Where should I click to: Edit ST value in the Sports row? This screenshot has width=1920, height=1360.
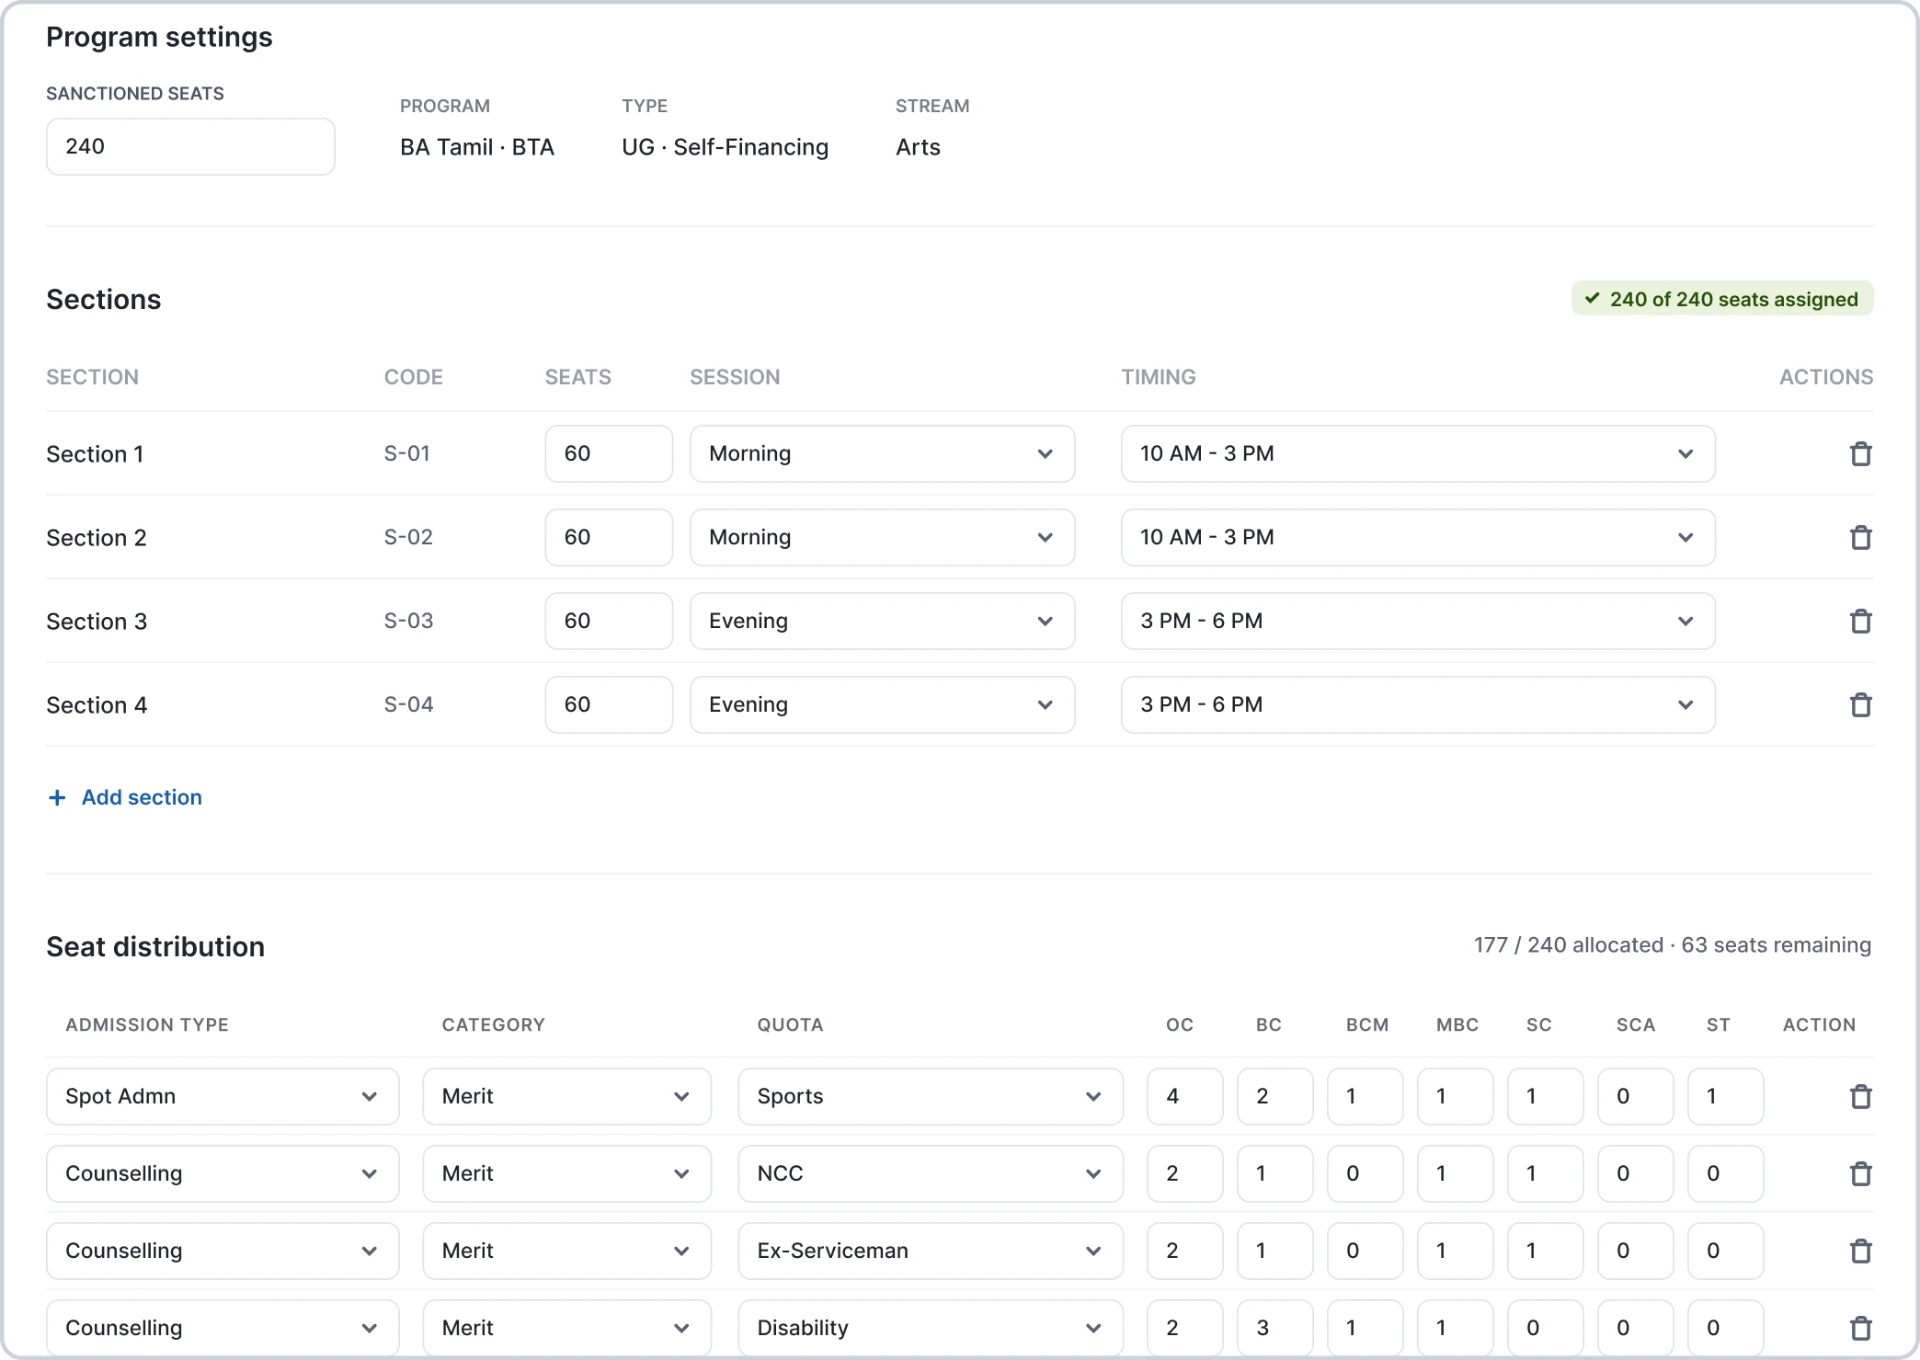(1725, 1097)
